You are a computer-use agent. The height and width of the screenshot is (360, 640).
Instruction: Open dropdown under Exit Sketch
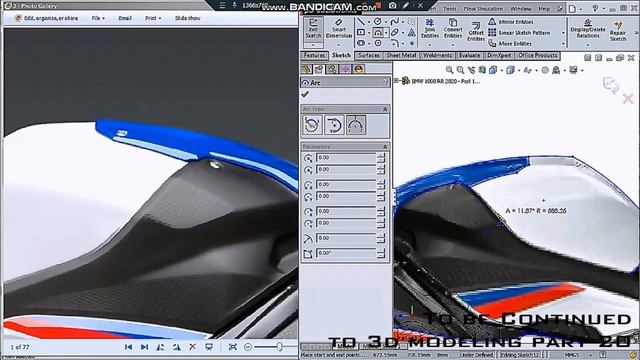click(313, 44)
